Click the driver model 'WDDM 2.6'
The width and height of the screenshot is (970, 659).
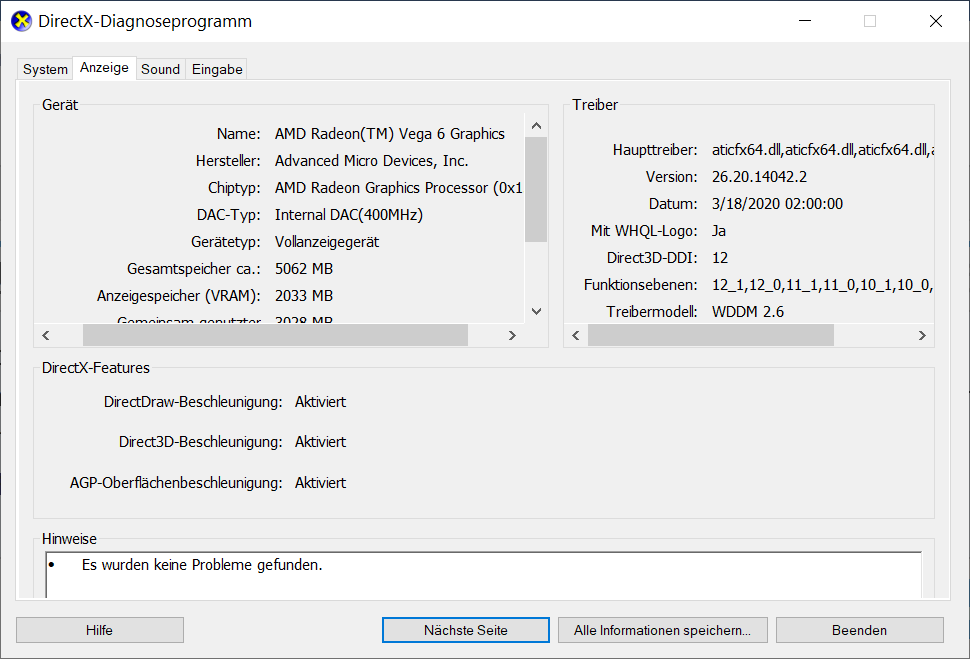(747, 312)
